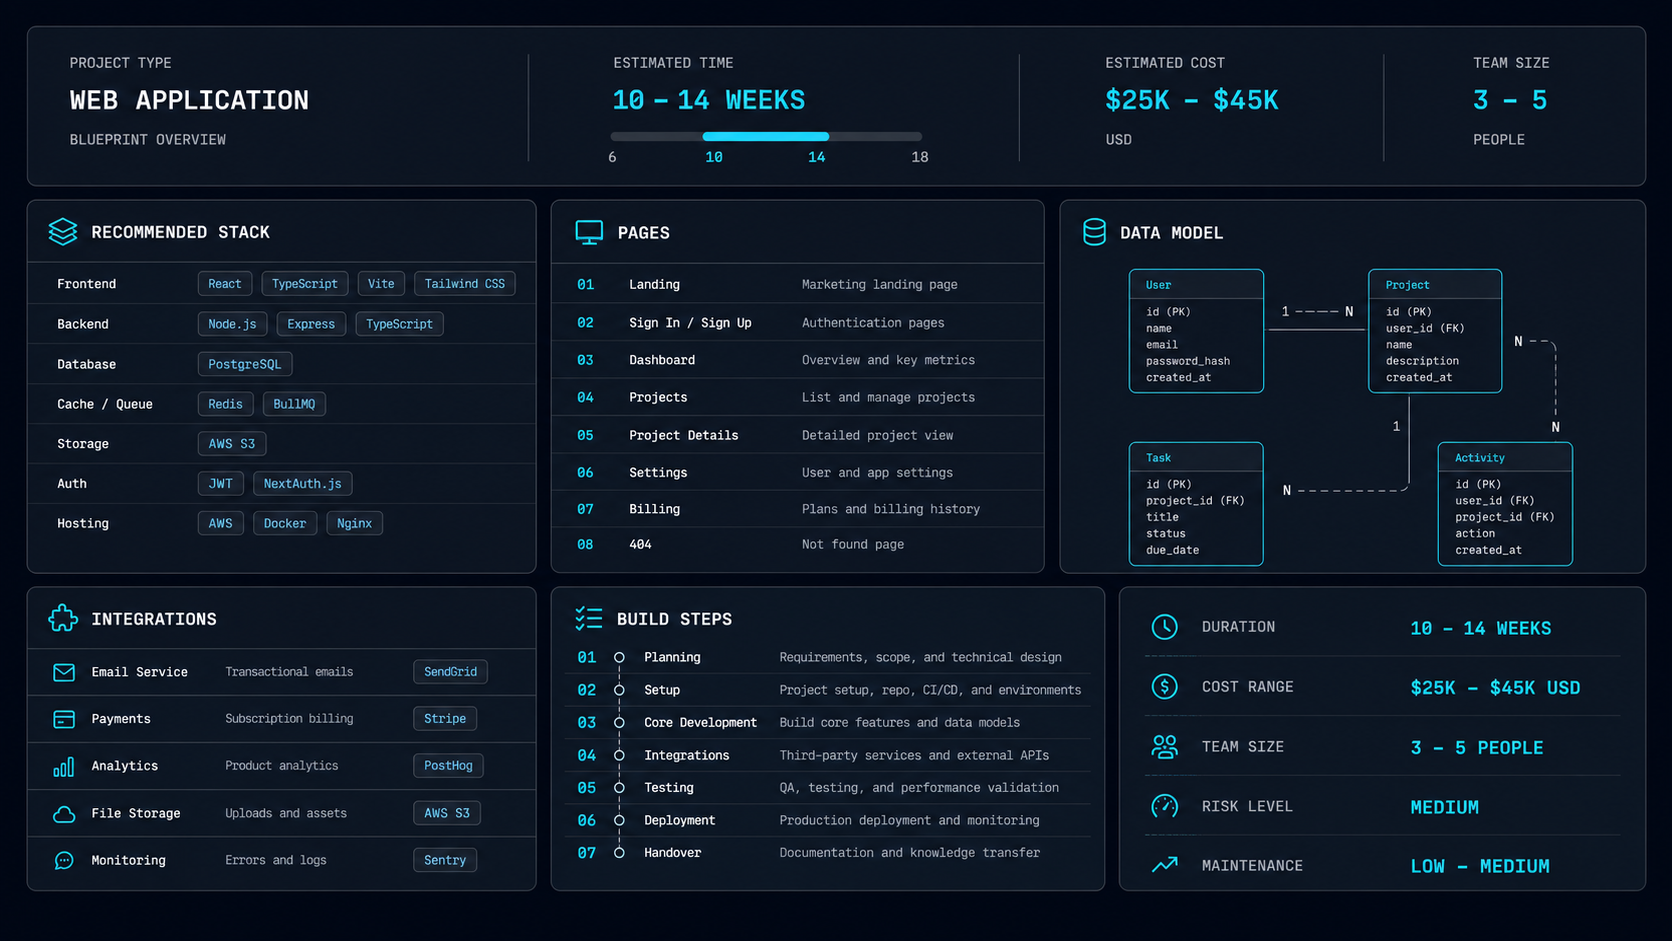Select the Sign In / Sign Up page row

[798, 323]
